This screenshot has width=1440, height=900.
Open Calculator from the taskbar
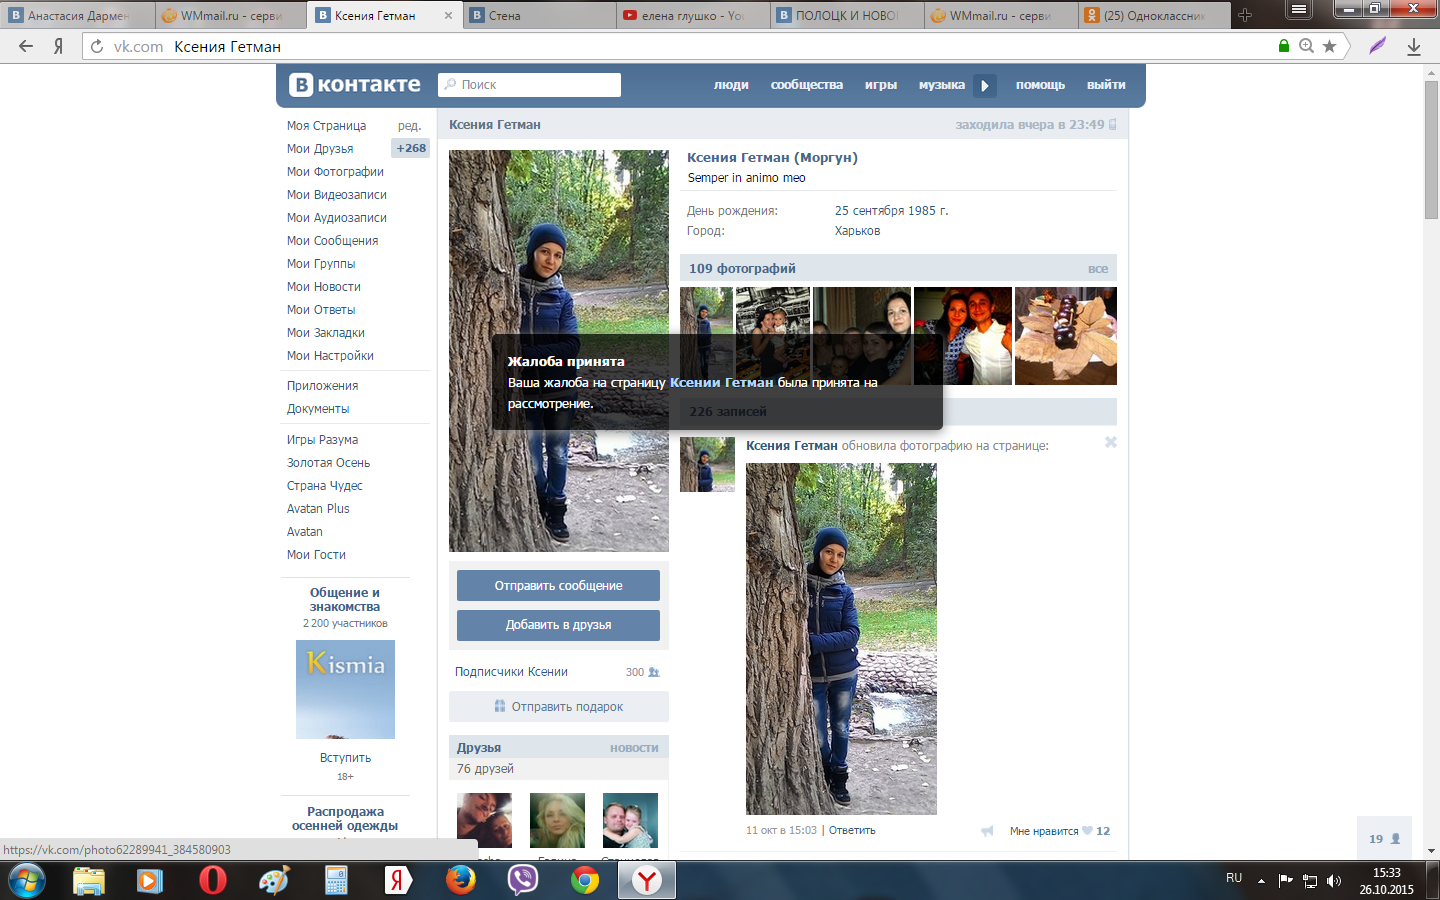coord(336,880)
